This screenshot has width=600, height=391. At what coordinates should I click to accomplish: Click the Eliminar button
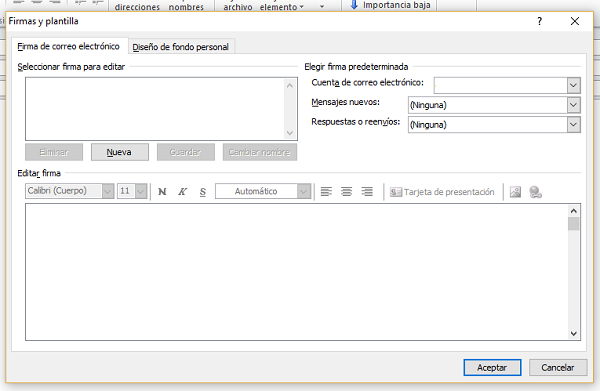(54, 152)
